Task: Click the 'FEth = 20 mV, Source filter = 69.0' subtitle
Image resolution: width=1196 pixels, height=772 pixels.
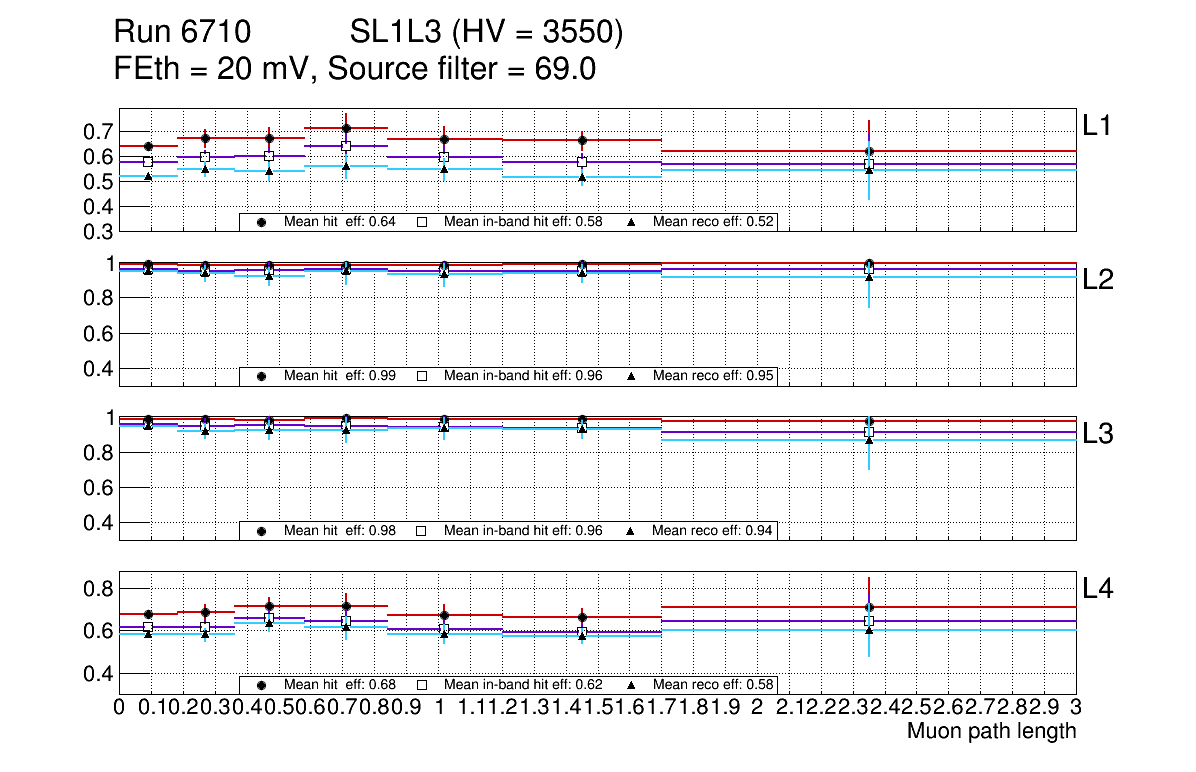Action: [x=356, y=70]
